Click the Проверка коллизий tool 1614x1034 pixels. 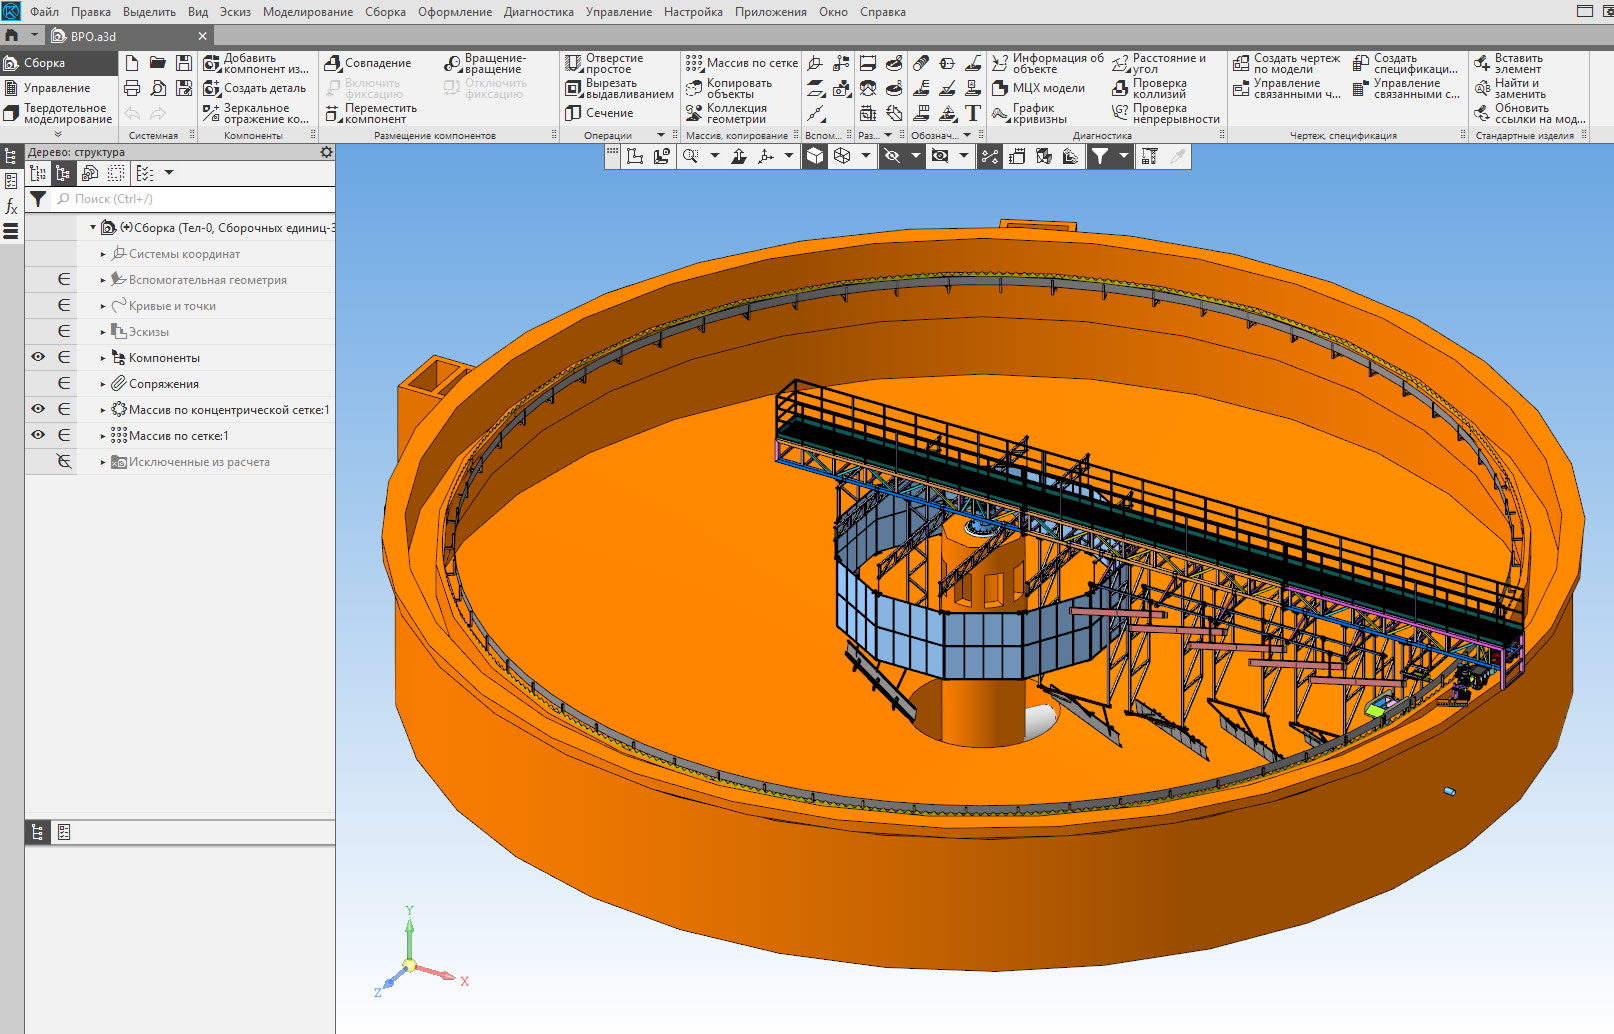1150,88
